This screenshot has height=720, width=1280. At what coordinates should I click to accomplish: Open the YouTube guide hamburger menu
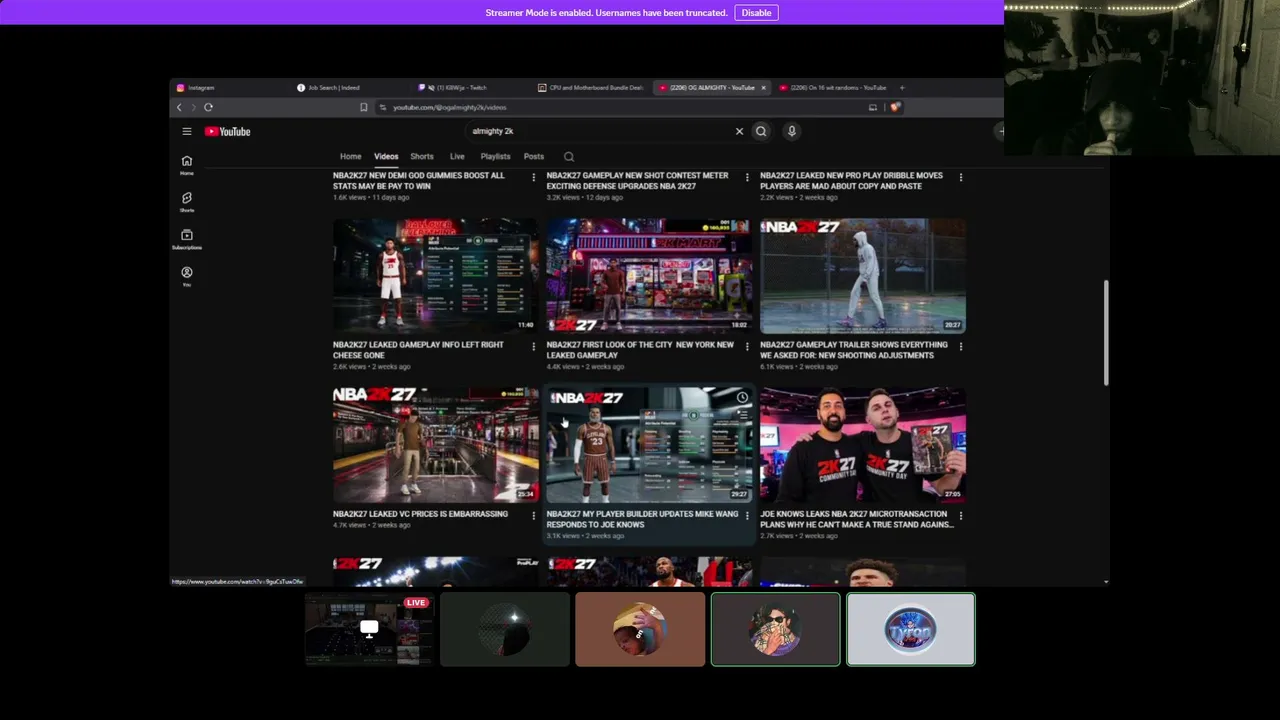186,131
